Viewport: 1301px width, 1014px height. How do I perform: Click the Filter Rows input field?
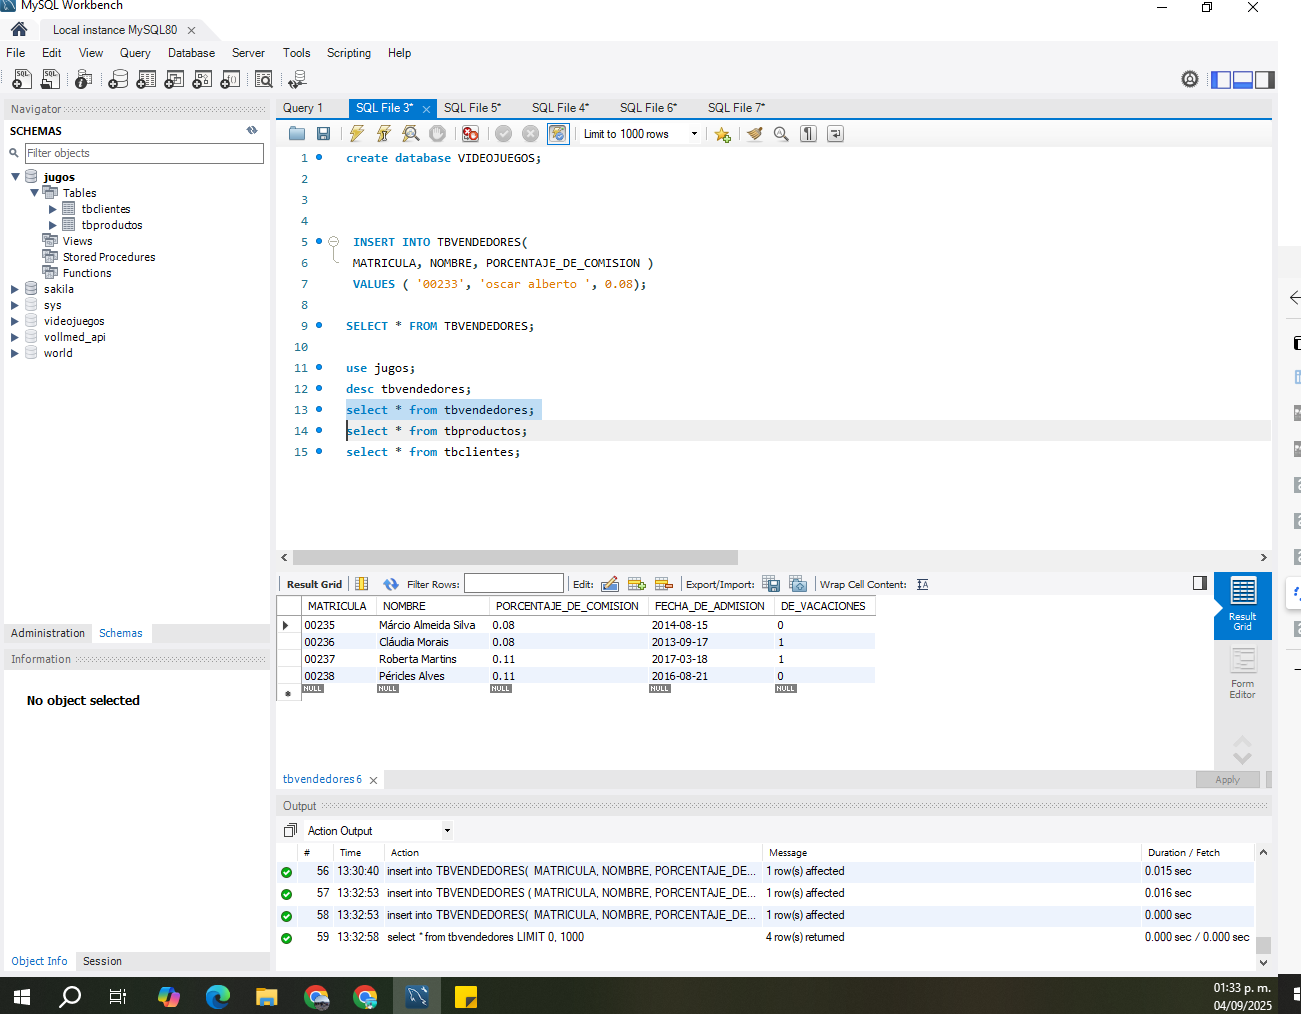coord(514,583)
